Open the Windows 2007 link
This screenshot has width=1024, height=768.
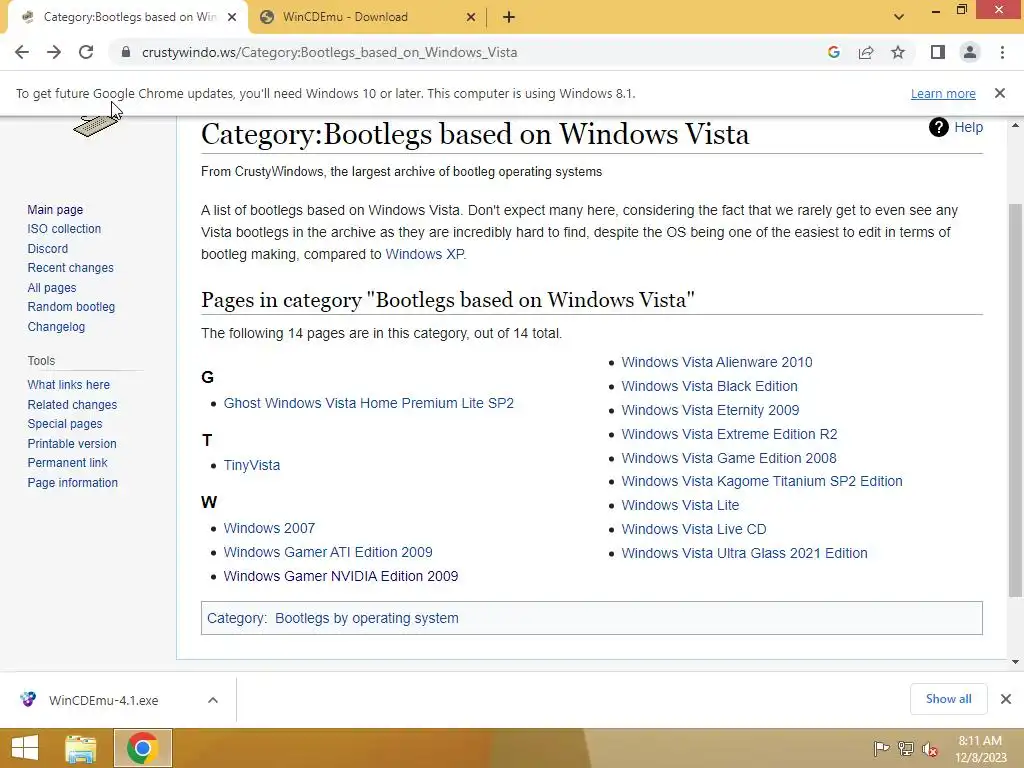tap(269, 528)
